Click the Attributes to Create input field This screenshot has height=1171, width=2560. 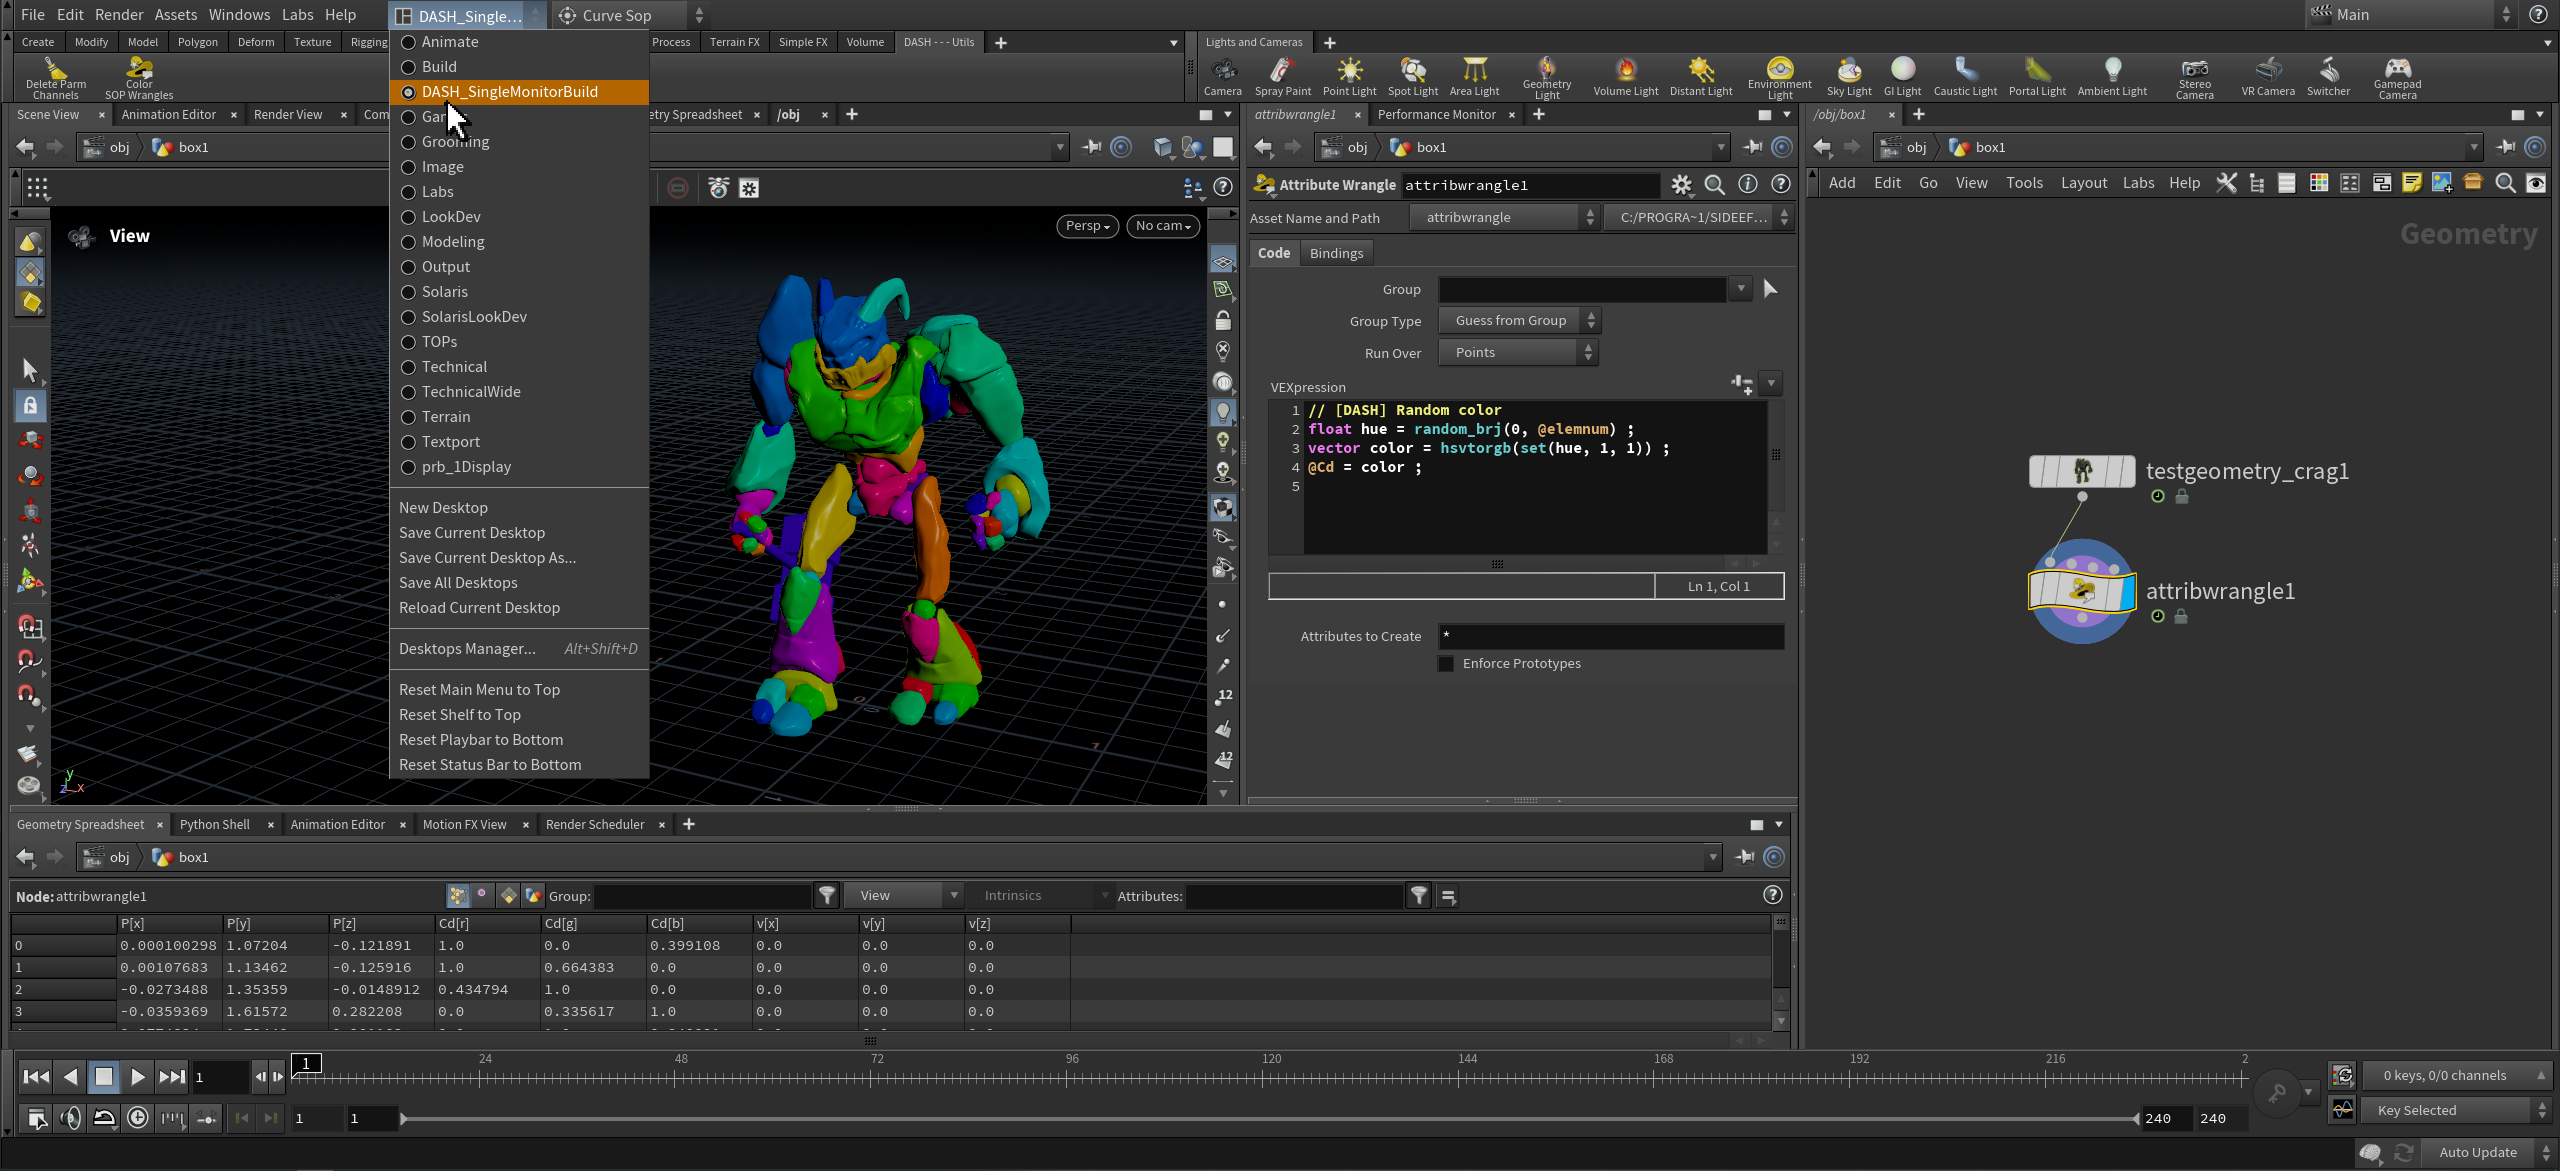[1610, 636]
